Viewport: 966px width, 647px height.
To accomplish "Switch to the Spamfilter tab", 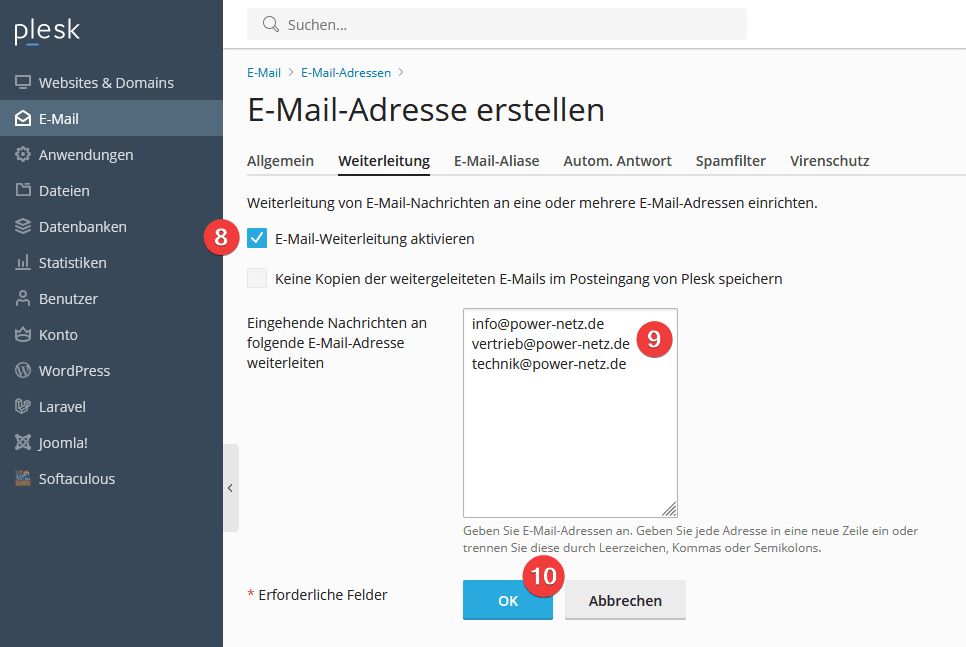I will tap(730, 160).
